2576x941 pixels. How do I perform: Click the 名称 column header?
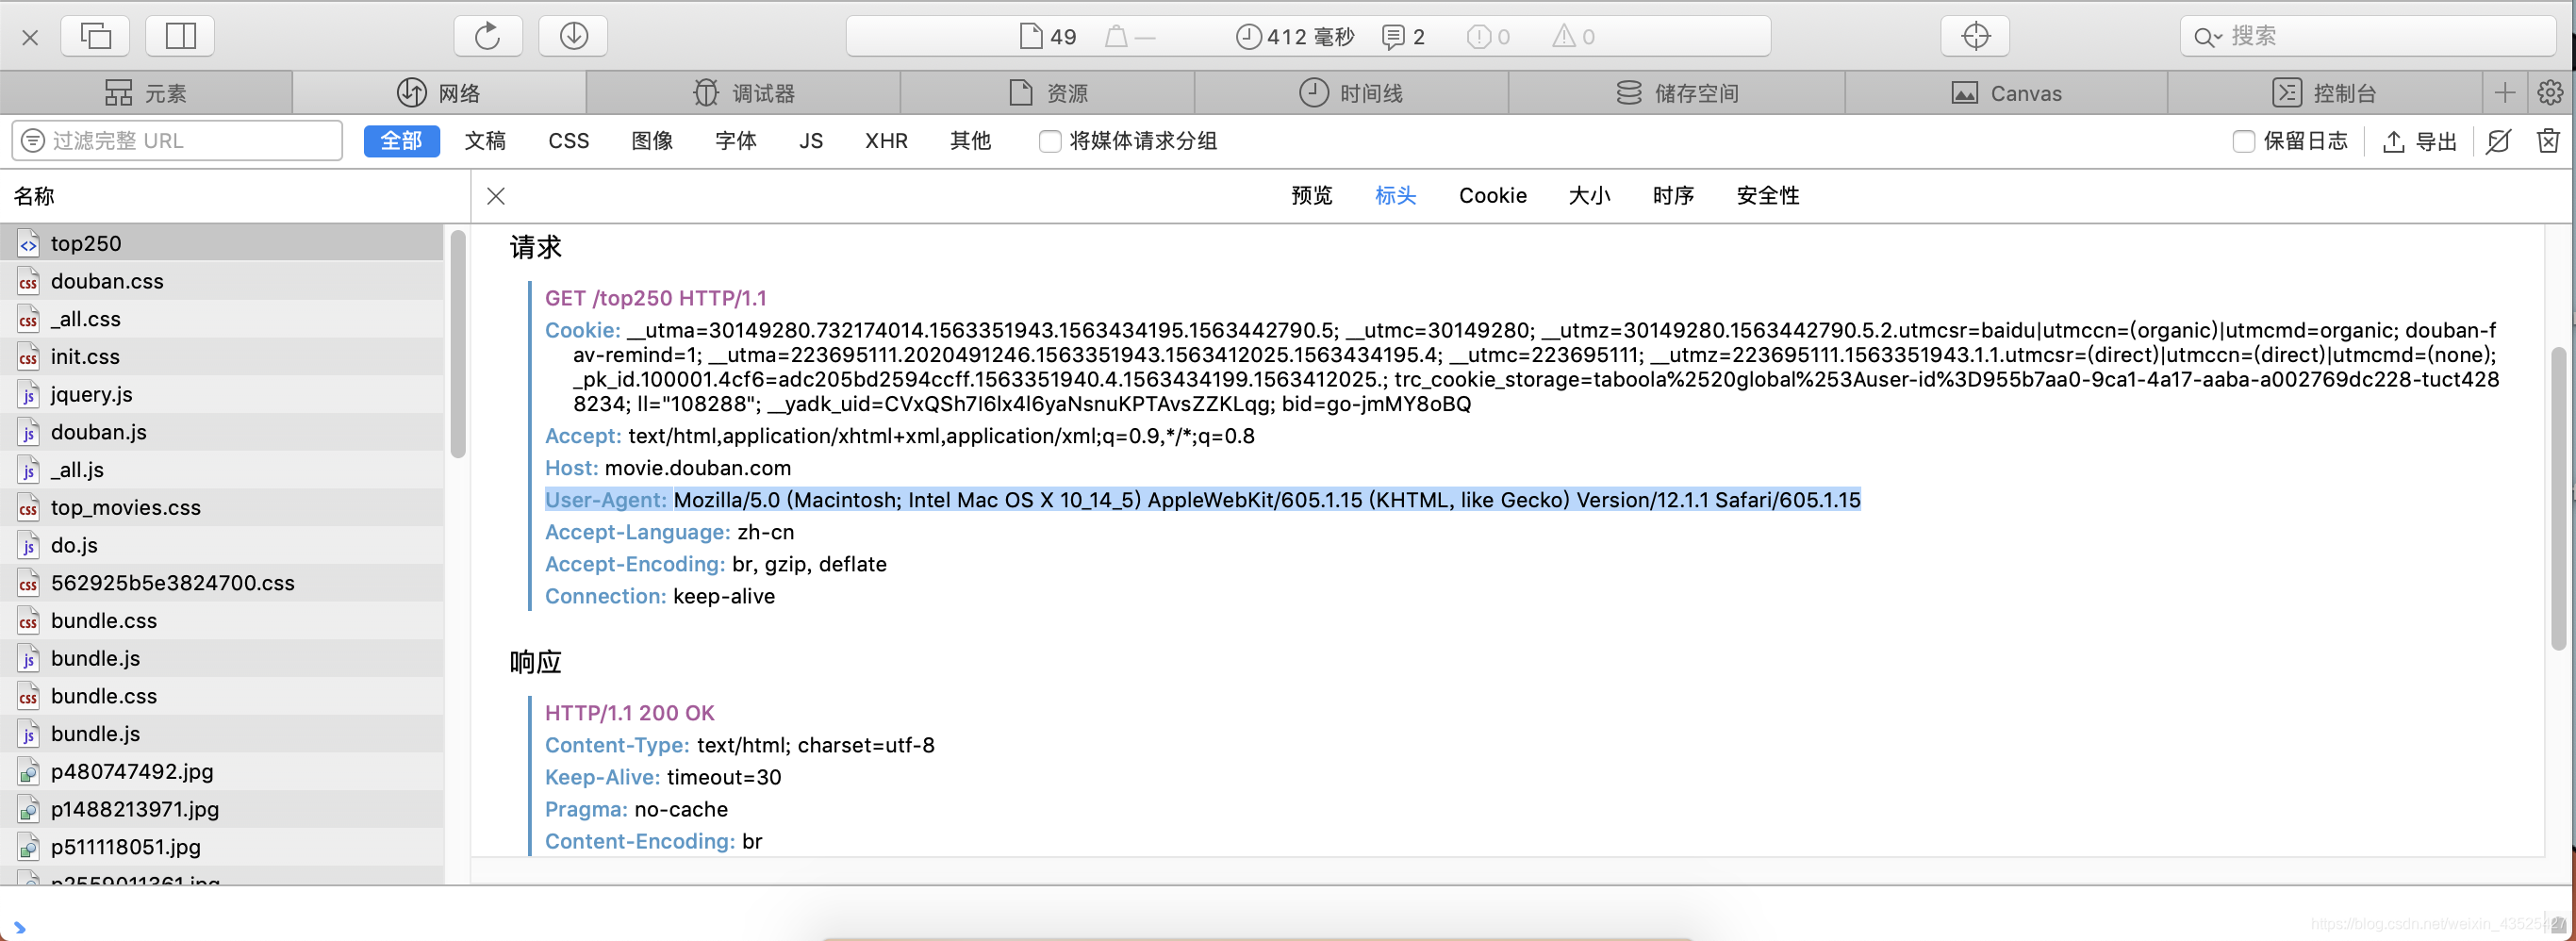(235, 196)
